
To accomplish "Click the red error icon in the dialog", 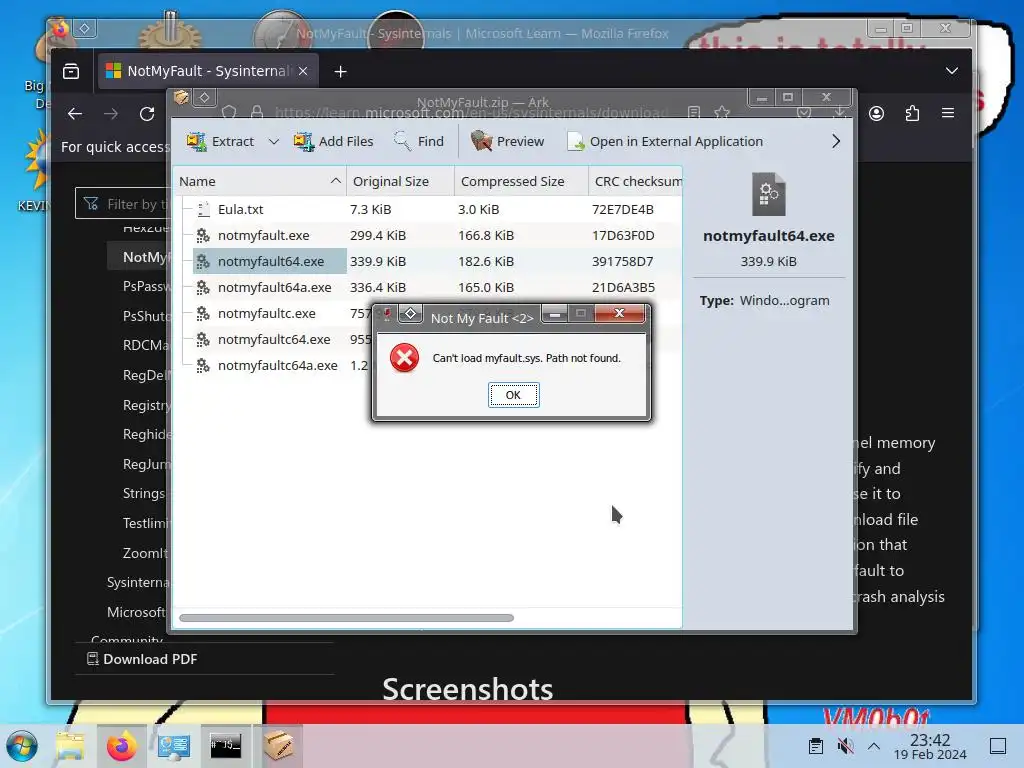I will [404, 358].
